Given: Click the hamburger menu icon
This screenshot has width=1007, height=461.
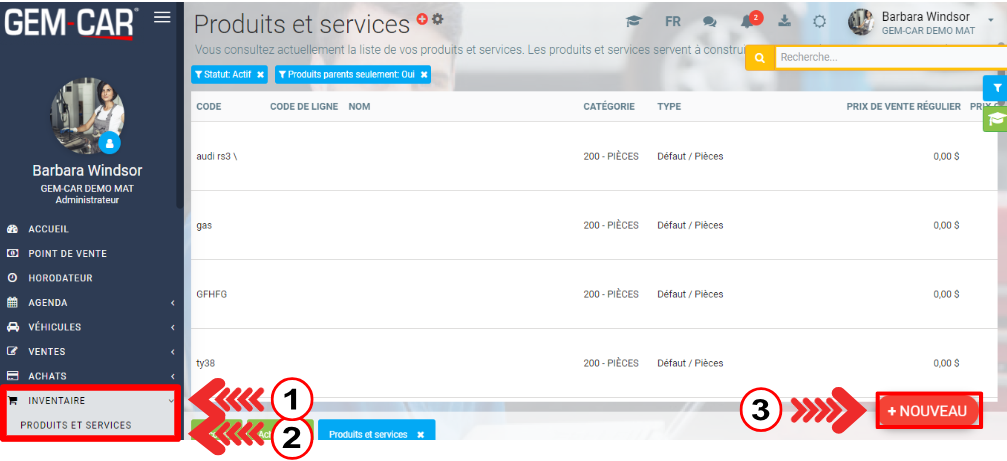Looking at the screenshot, I should coord(162,17).
